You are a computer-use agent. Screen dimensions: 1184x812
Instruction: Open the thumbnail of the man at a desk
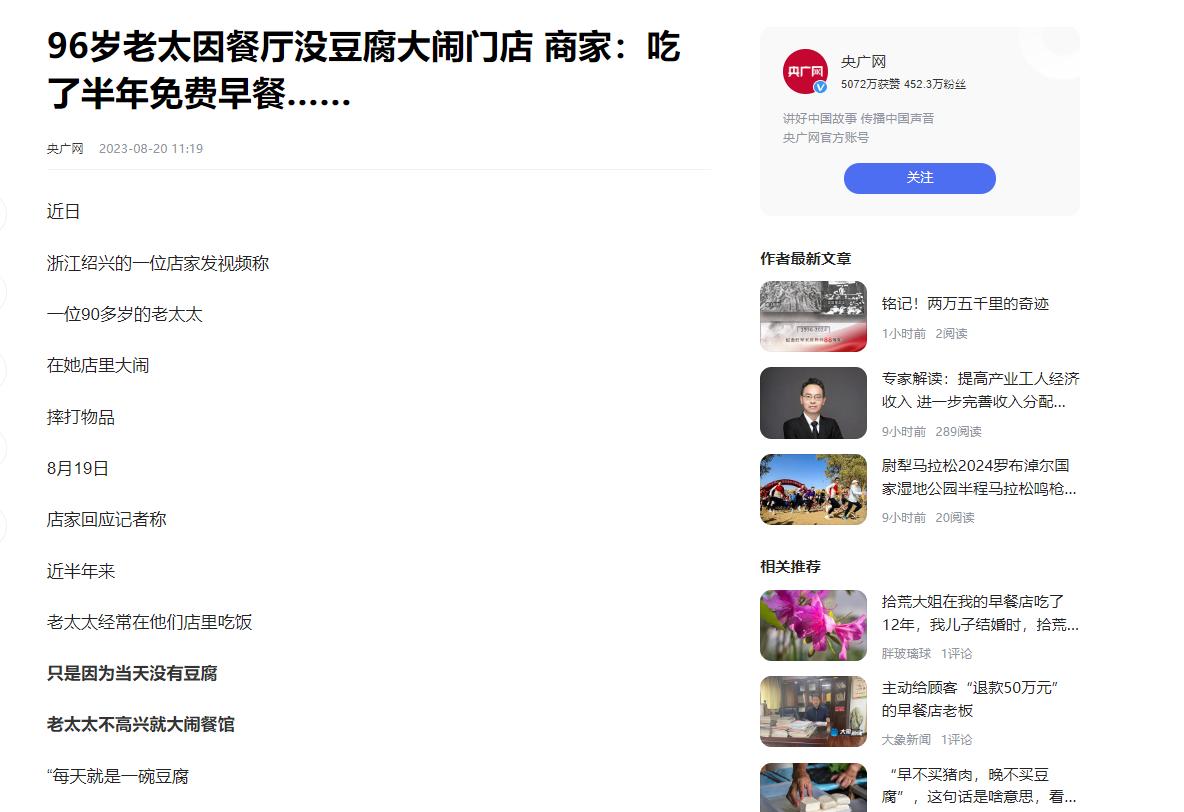tap(813, 712)
